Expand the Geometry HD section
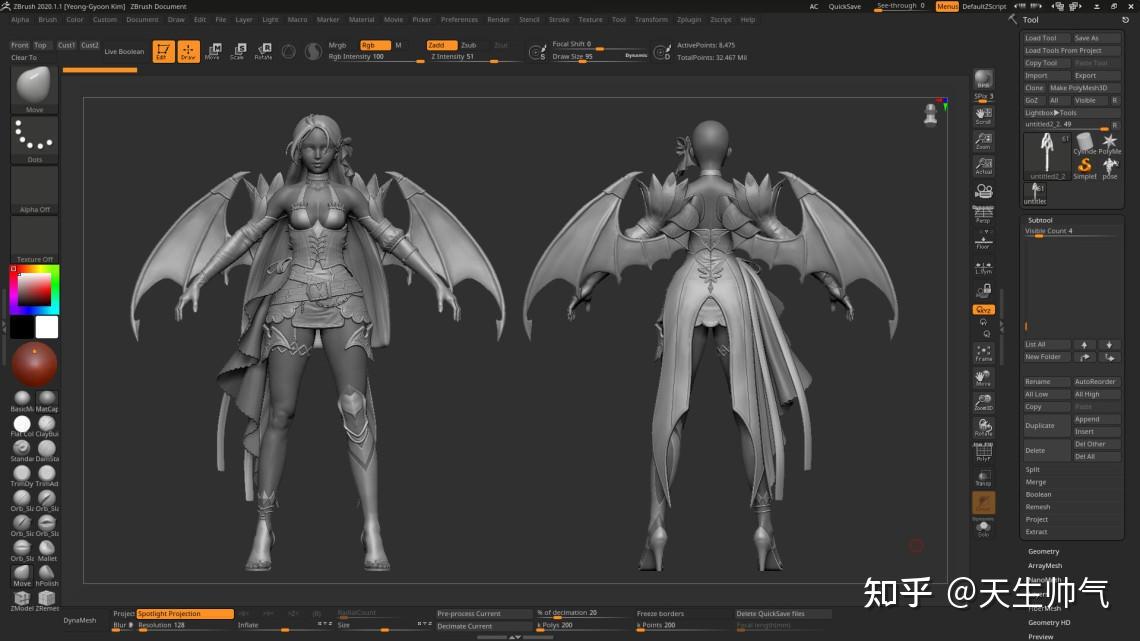The image size is (1140, 641). coord(1048,623)
